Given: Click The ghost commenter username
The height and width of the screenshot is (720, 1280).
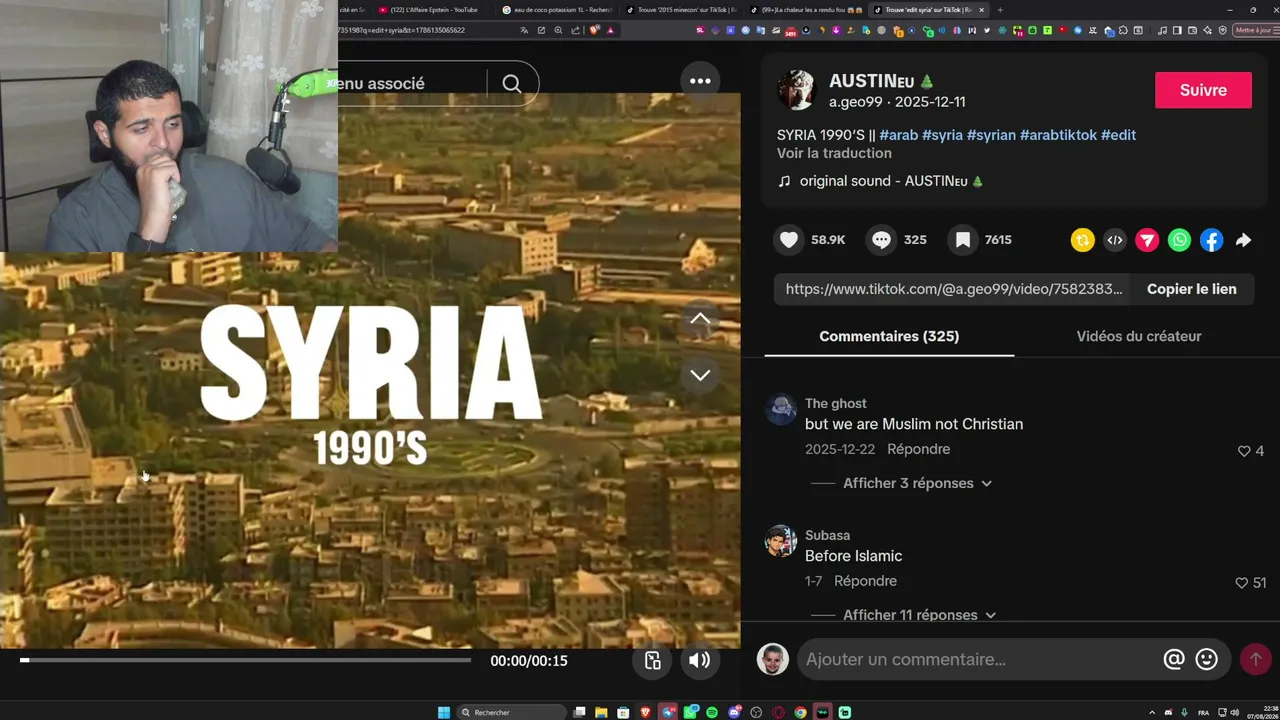Looking at the screenshot, I should pyautogui.click(x=835, y=403).
